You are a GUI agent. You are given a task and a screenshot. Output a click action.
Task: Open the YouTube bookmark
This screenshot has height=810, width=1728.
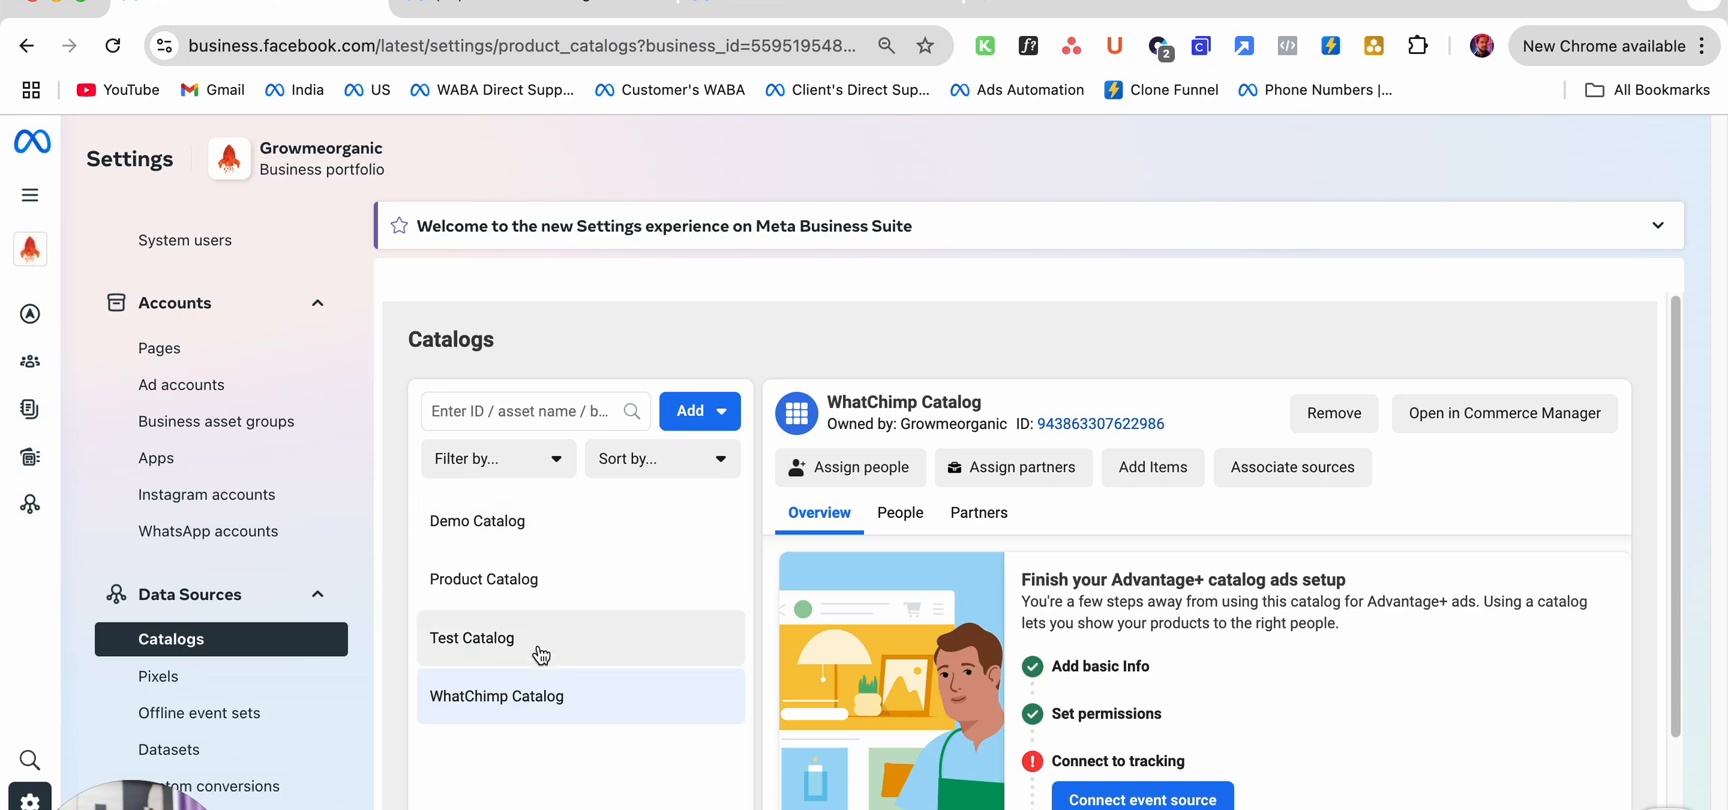(x=118, y=90)
